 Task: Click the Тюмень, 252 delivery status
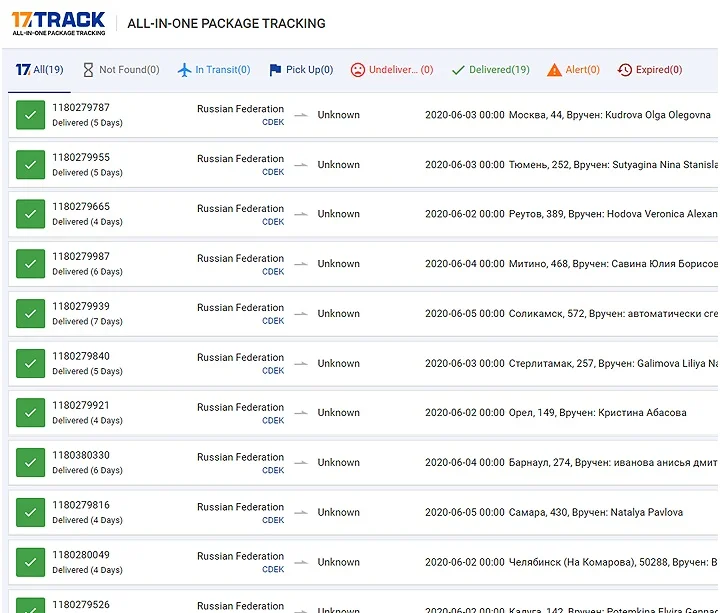(x=613, y=164)
